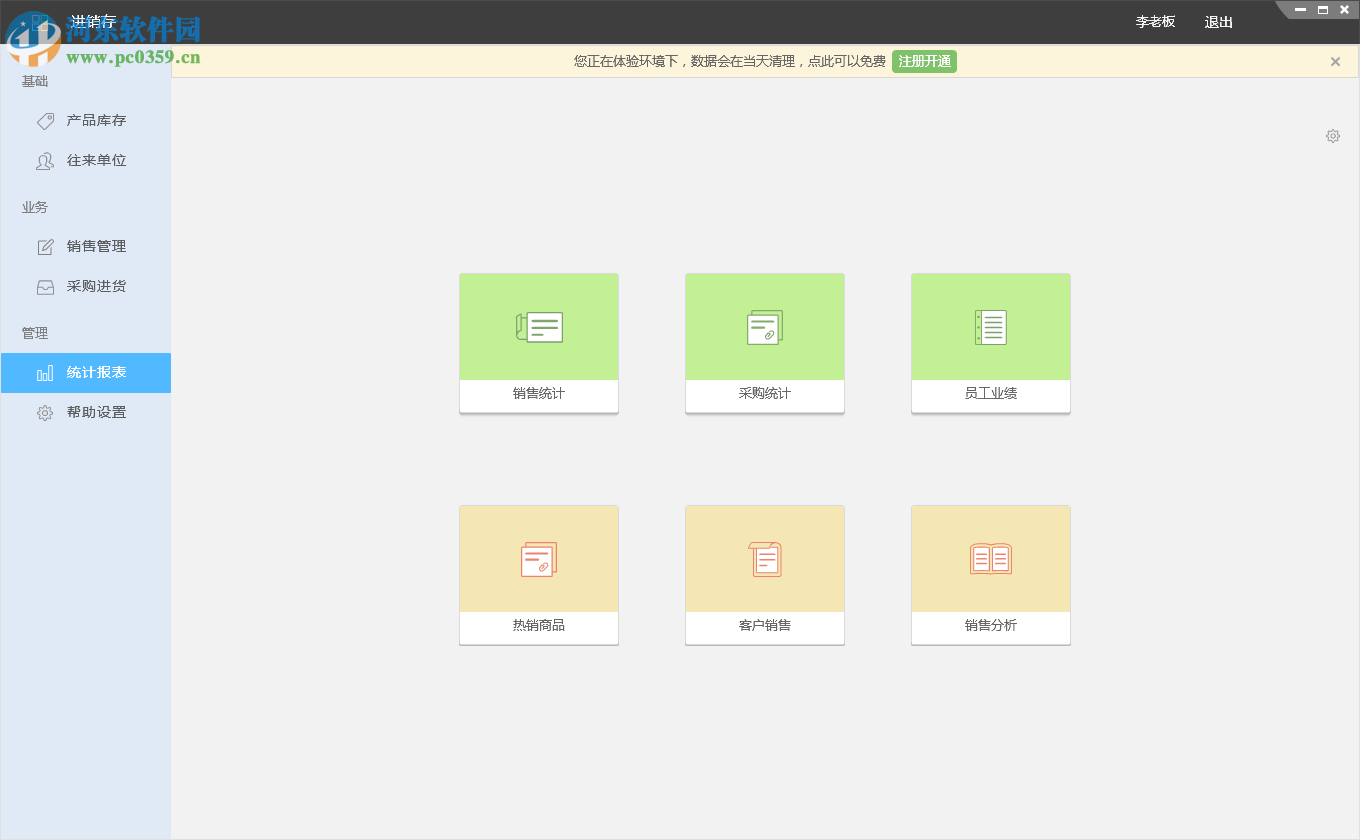Dismiss the trial notice banner

1335,62
